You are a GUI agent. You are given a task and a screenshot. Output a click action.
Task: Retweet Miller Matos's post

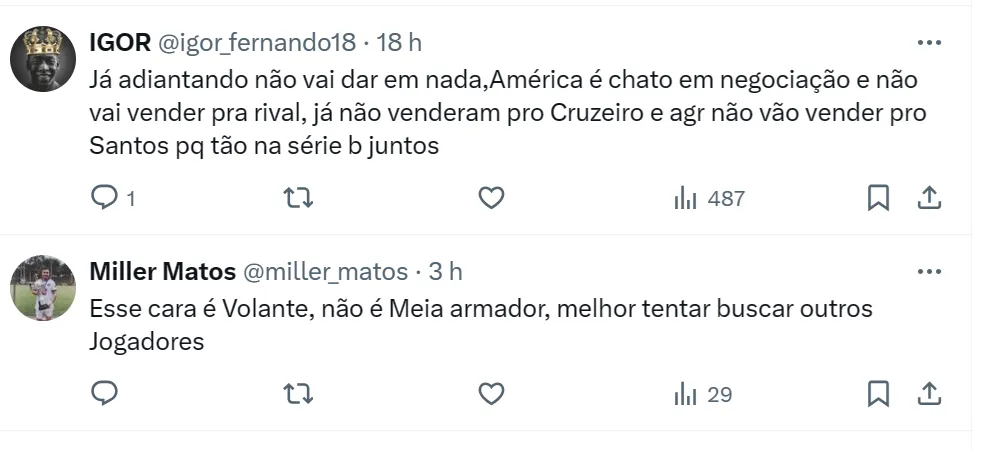[299, 394]
